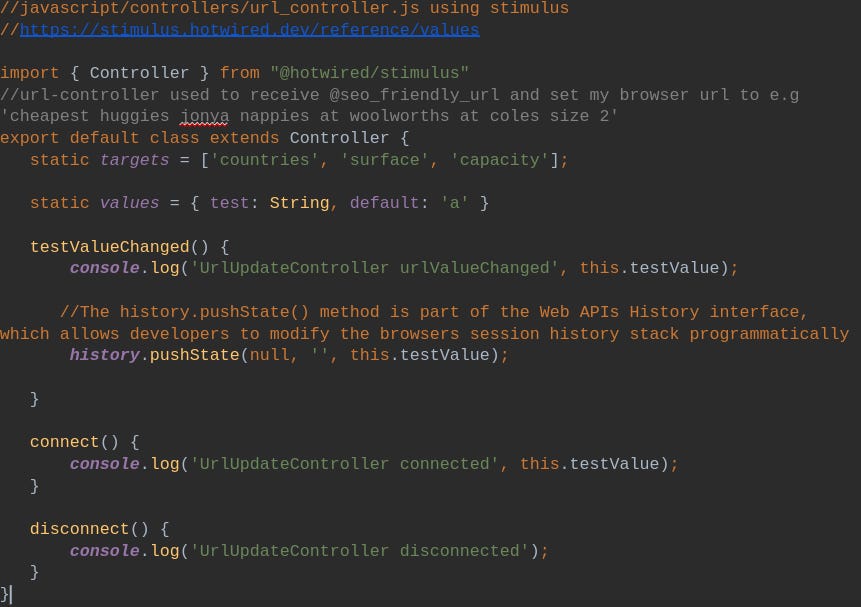Click 'UrlUpdateController disconnected' log string
Viewport: 861px width, 607px height.
(359, 551)
